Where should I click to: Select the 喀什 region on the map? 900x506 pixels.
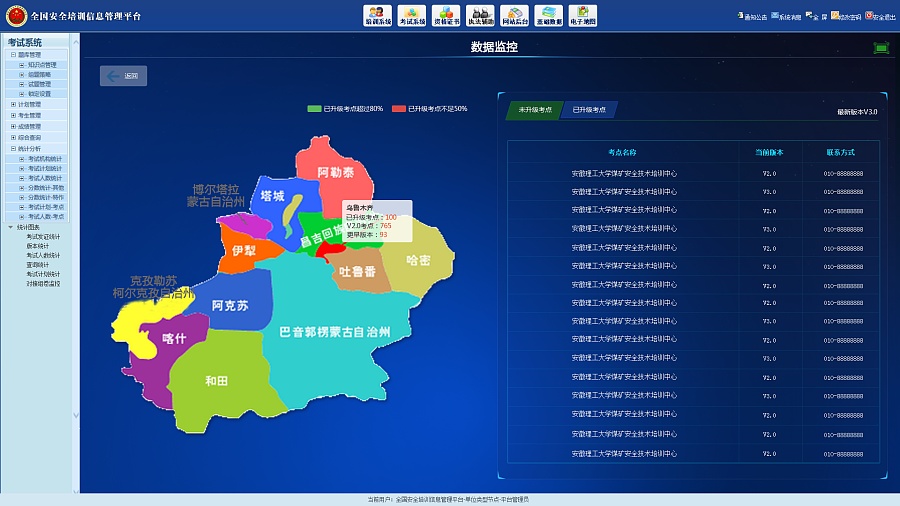pos(174,339)
